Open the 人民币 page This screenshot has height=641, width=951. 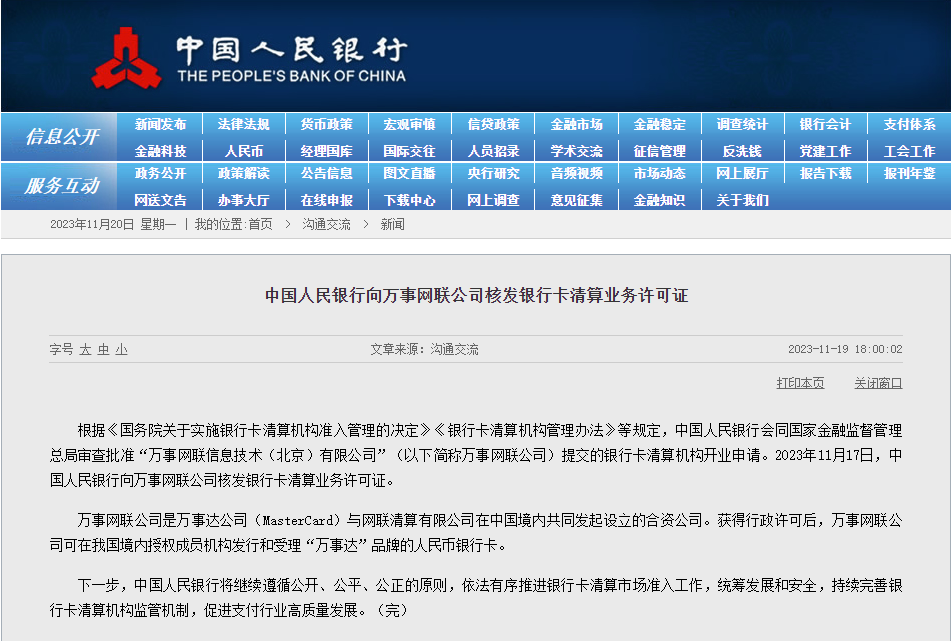pyautogui.click(x=243, y=151)
